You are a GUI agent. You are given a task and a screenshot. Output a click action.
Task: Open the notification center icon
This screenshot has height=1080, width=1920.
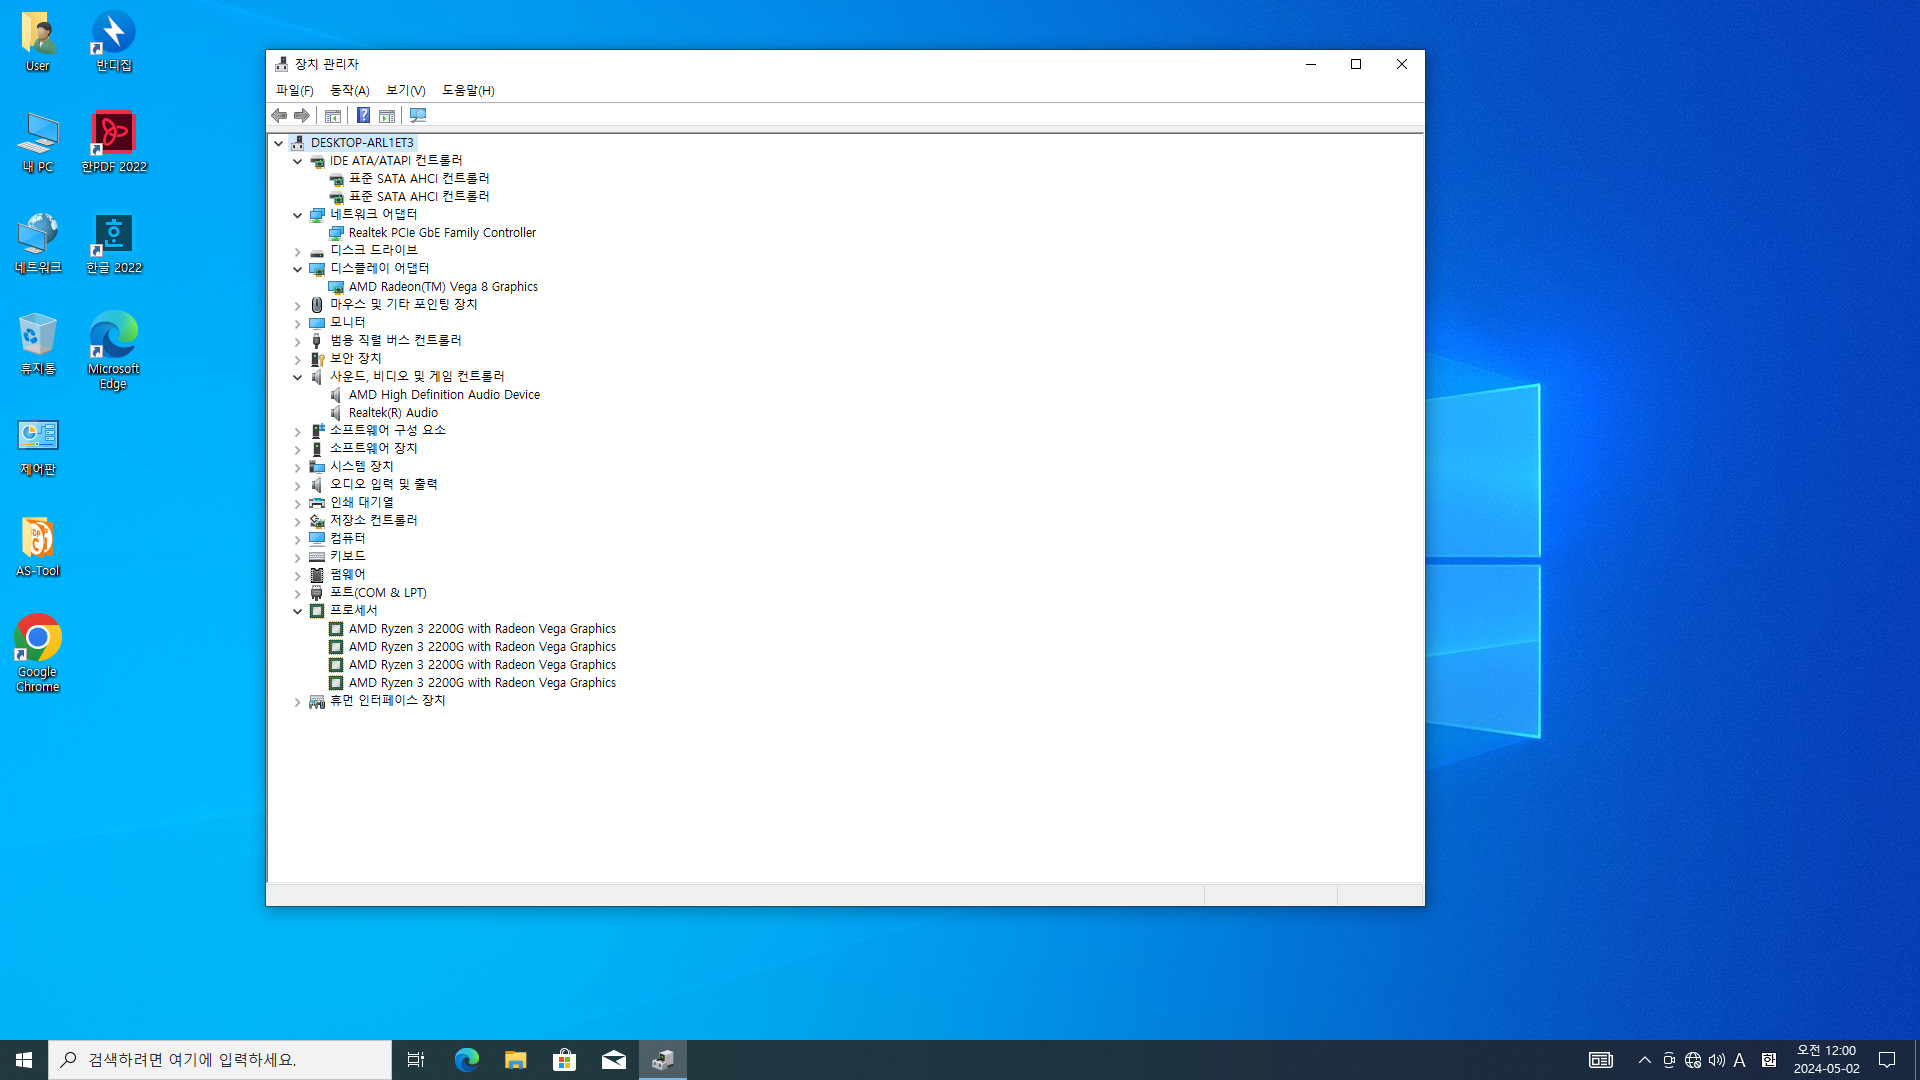click(x=1887, y=1060)
